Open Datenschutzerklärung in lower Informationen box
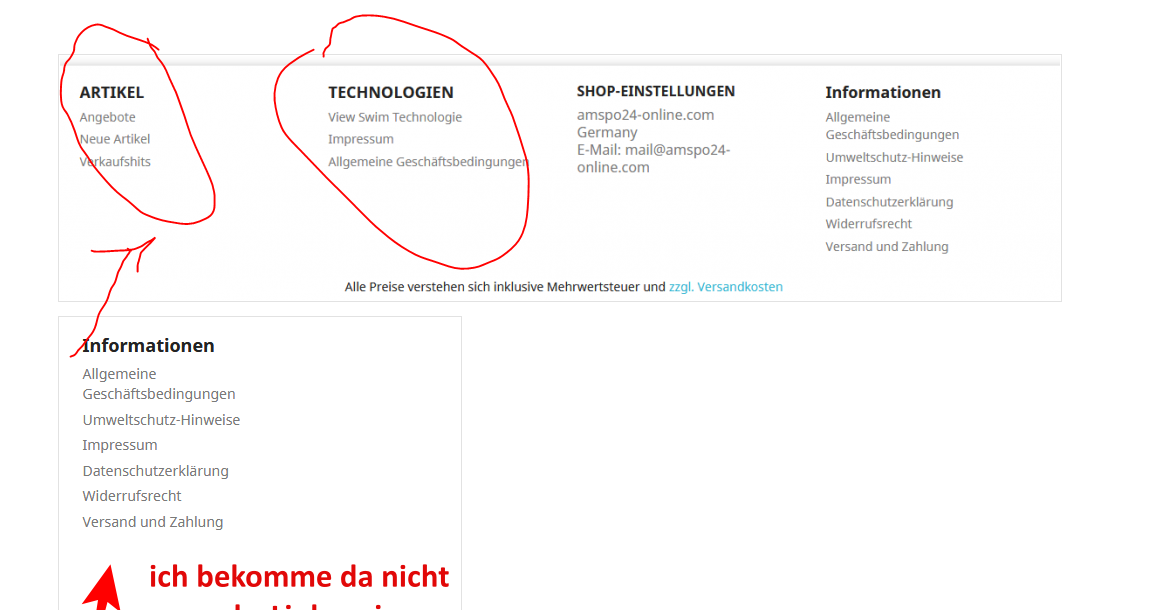 (x=155, y=471)
